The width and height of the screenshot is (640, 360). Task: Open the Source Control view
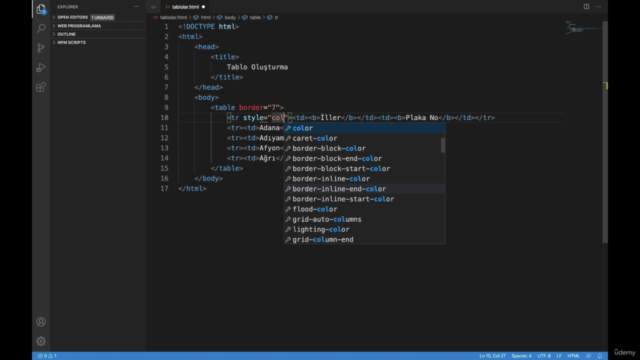[x=41, y=48]
